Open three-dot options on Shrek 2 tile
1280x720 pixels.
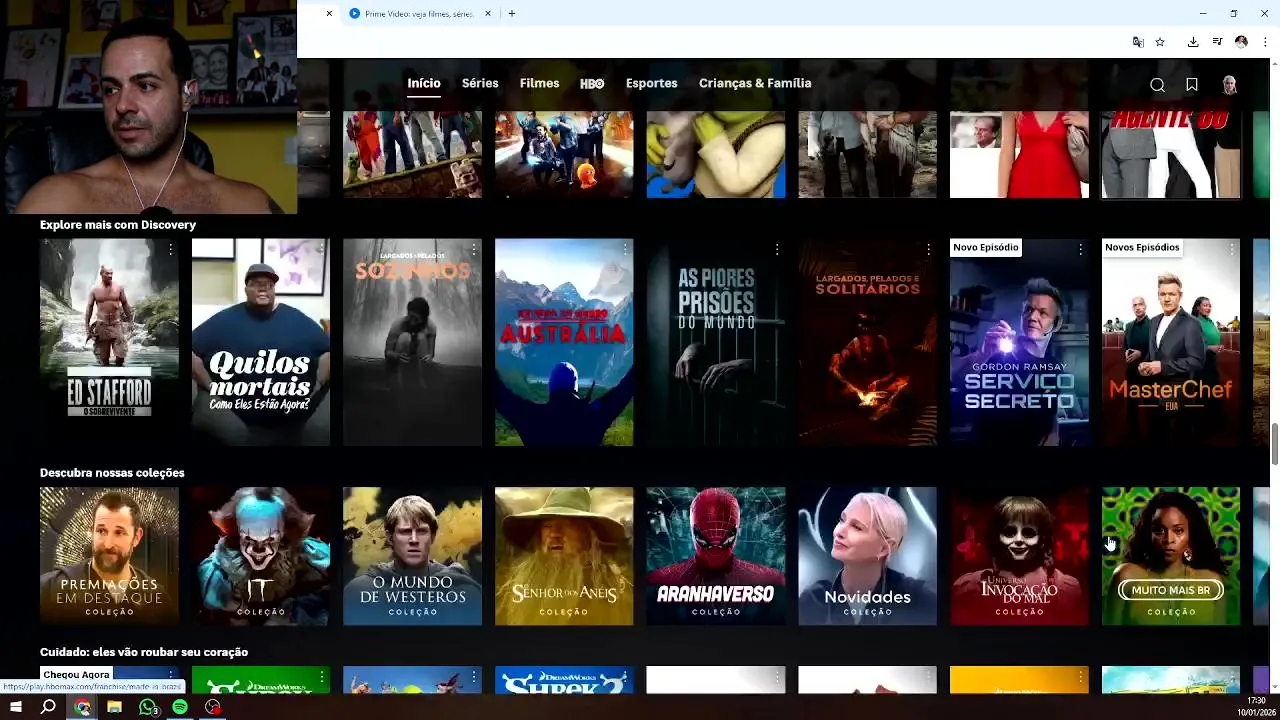click(x=625, y=678)
